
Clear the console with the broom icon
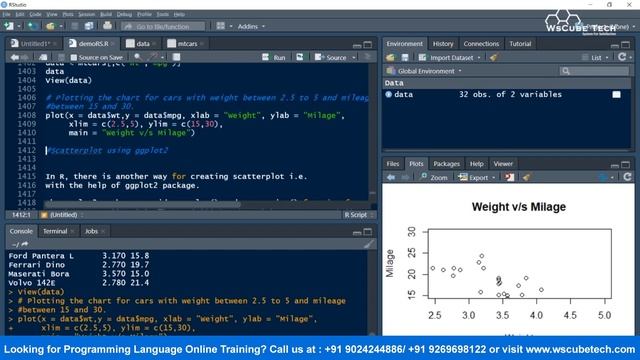pyautogui.click(x=369, y=244)
